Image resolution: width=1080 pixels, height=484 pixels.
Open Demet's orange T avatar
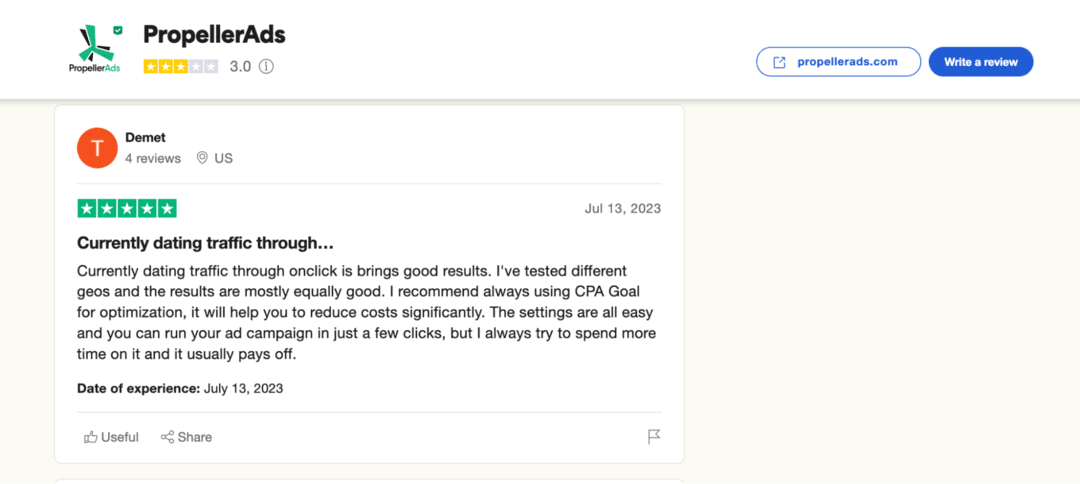[x=97, y=148]
